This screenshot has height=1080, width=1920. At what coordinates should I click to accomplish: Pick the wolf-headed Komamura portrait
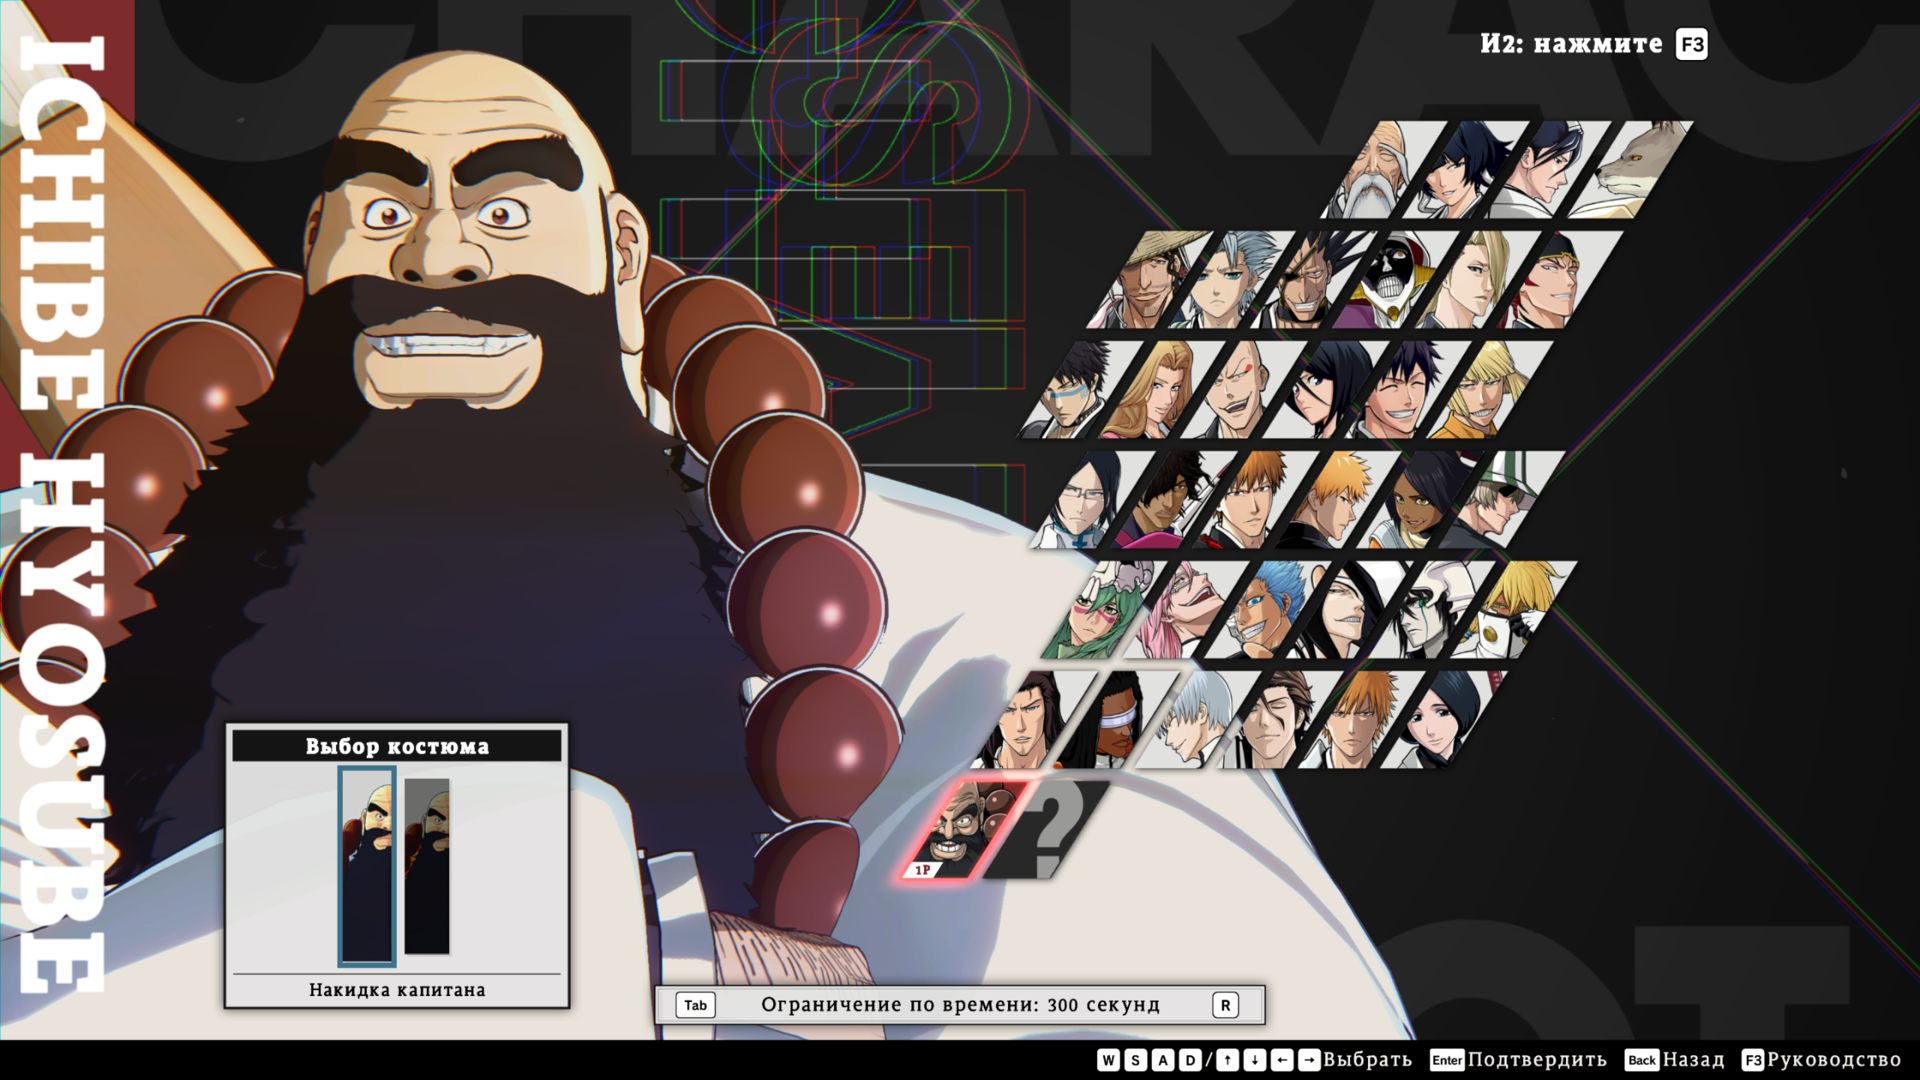(x=1632, y=170)
